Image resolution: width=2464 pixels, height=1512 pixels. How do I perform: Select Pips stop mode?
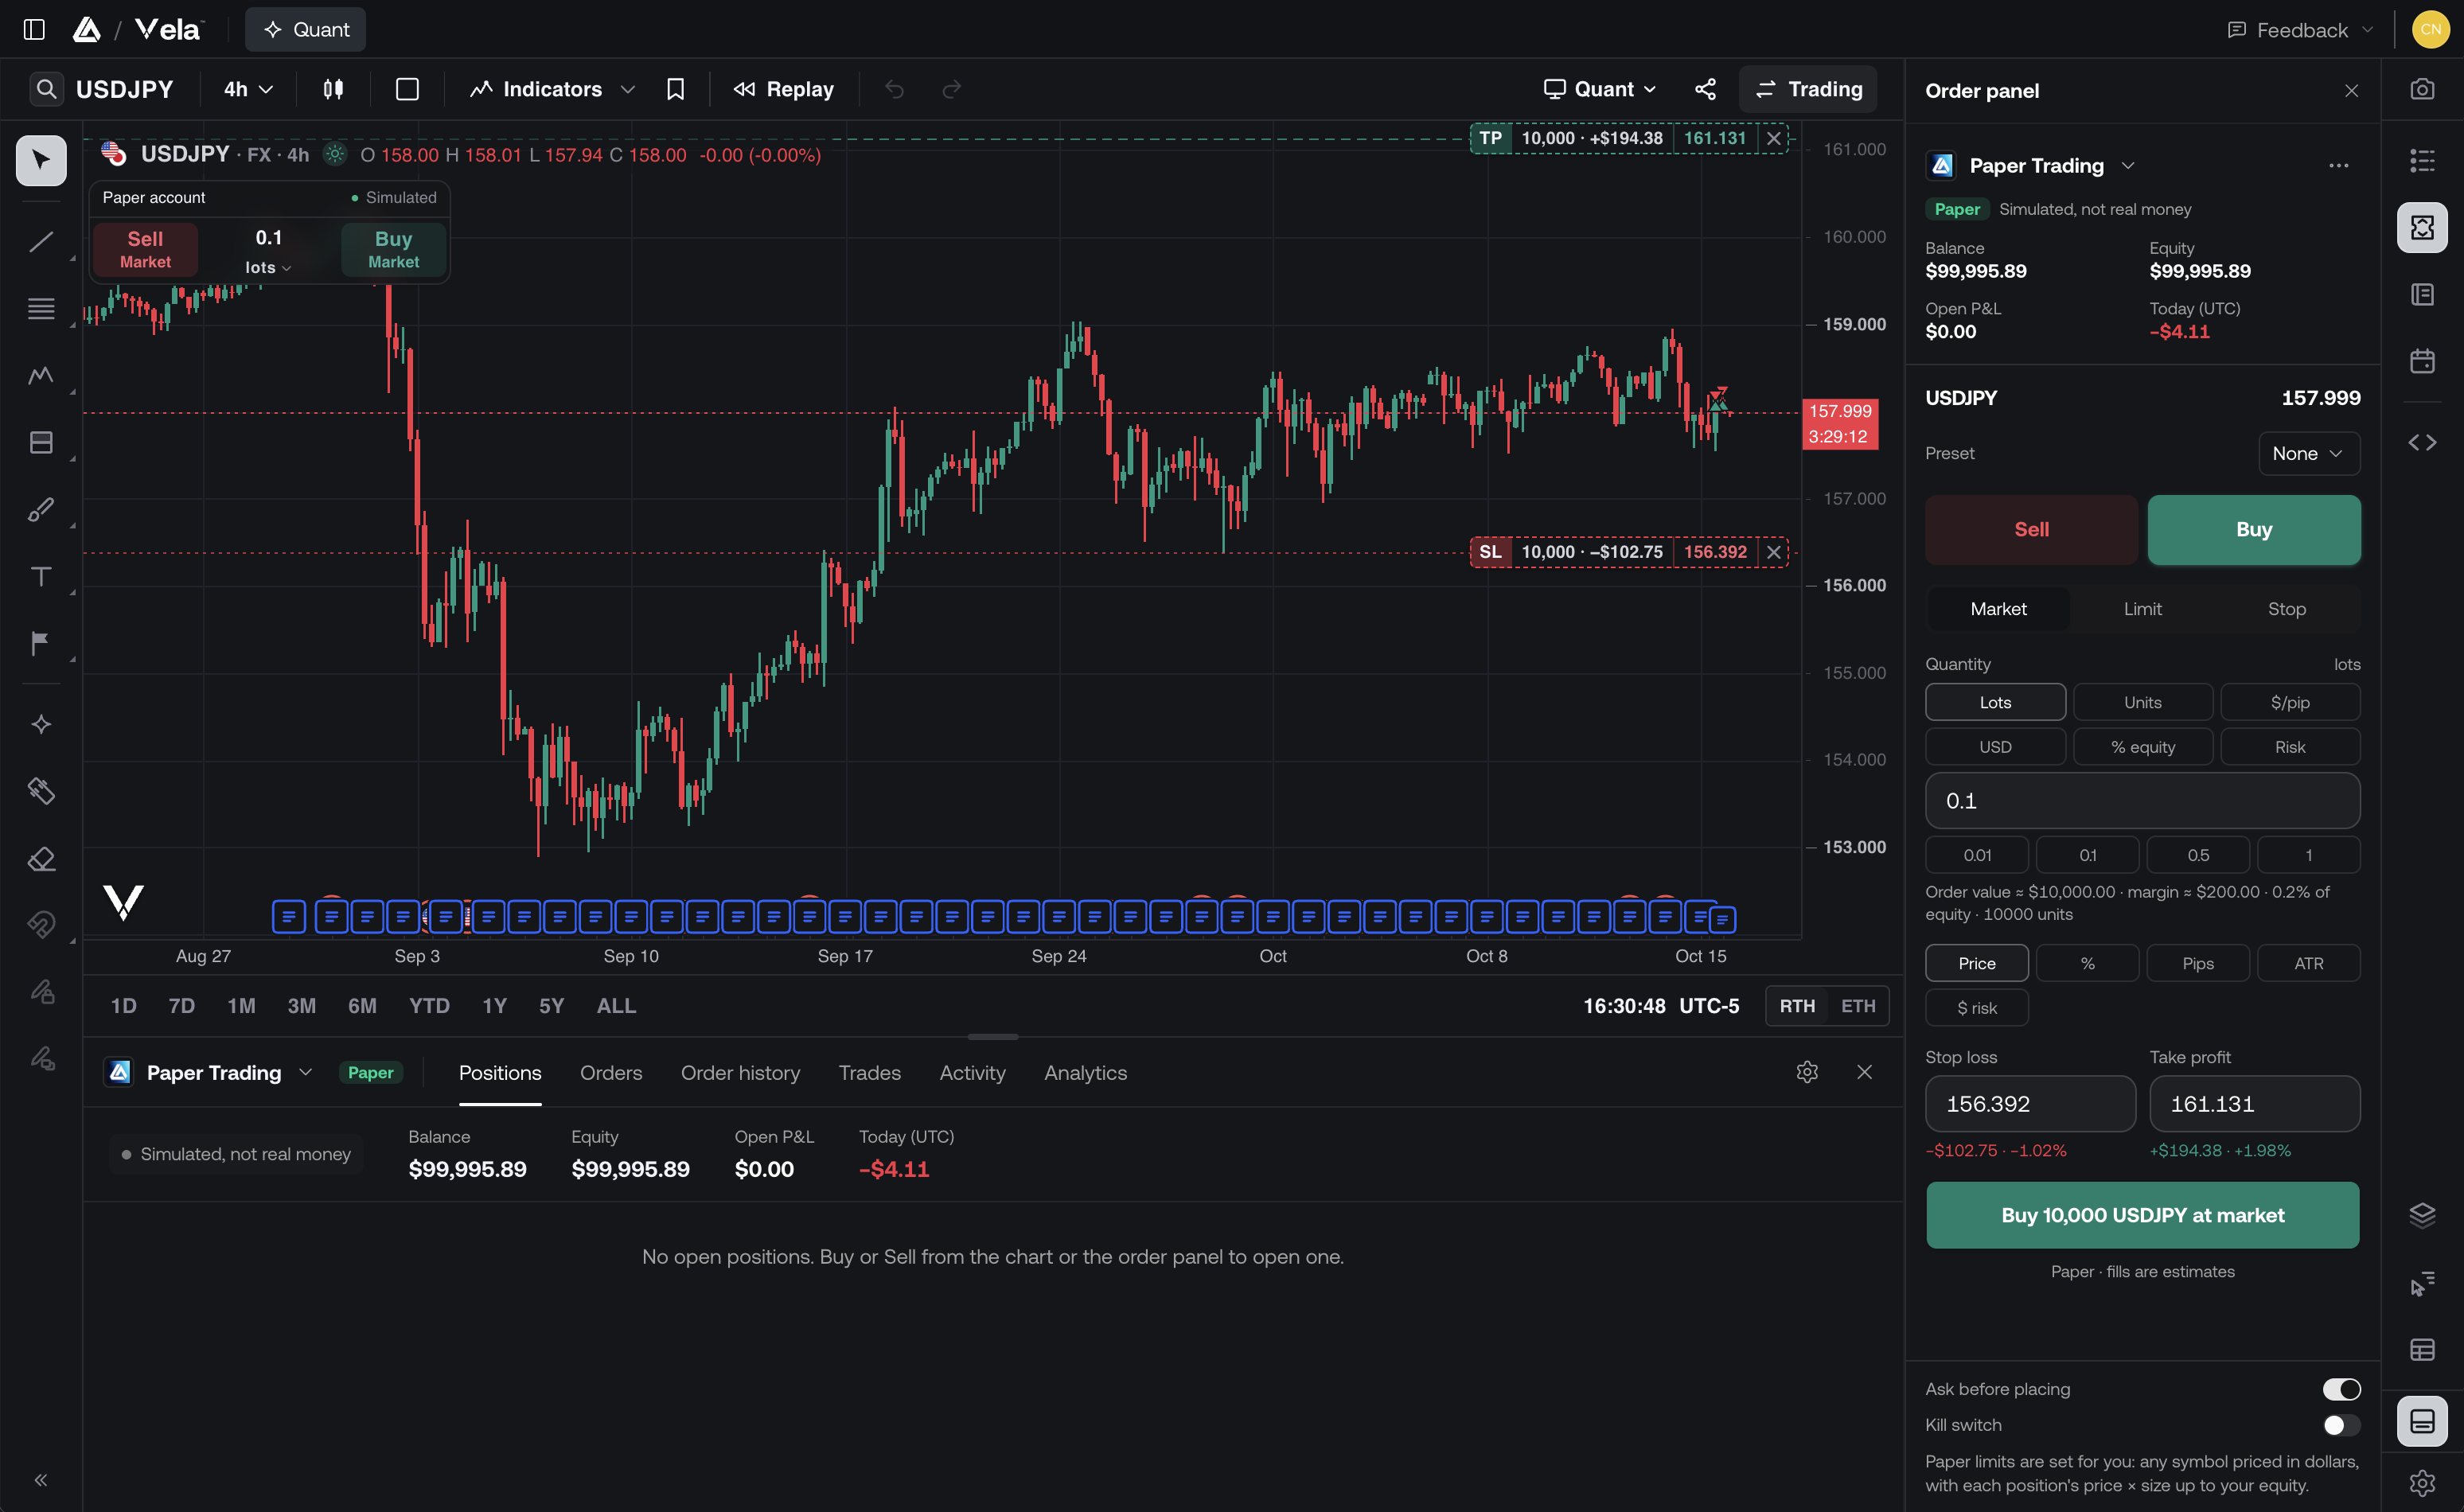click(x=2197, y=963)
